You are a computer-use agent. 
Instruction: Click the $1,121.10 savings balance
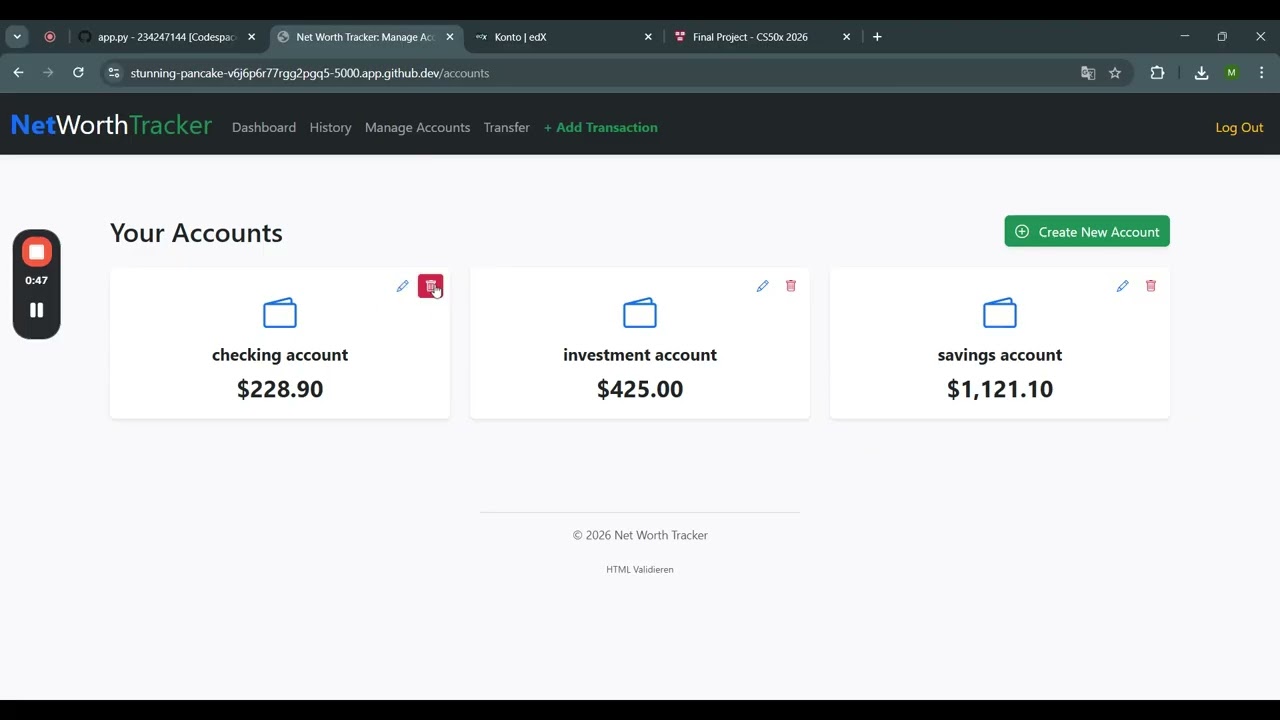pos(1000,389)
